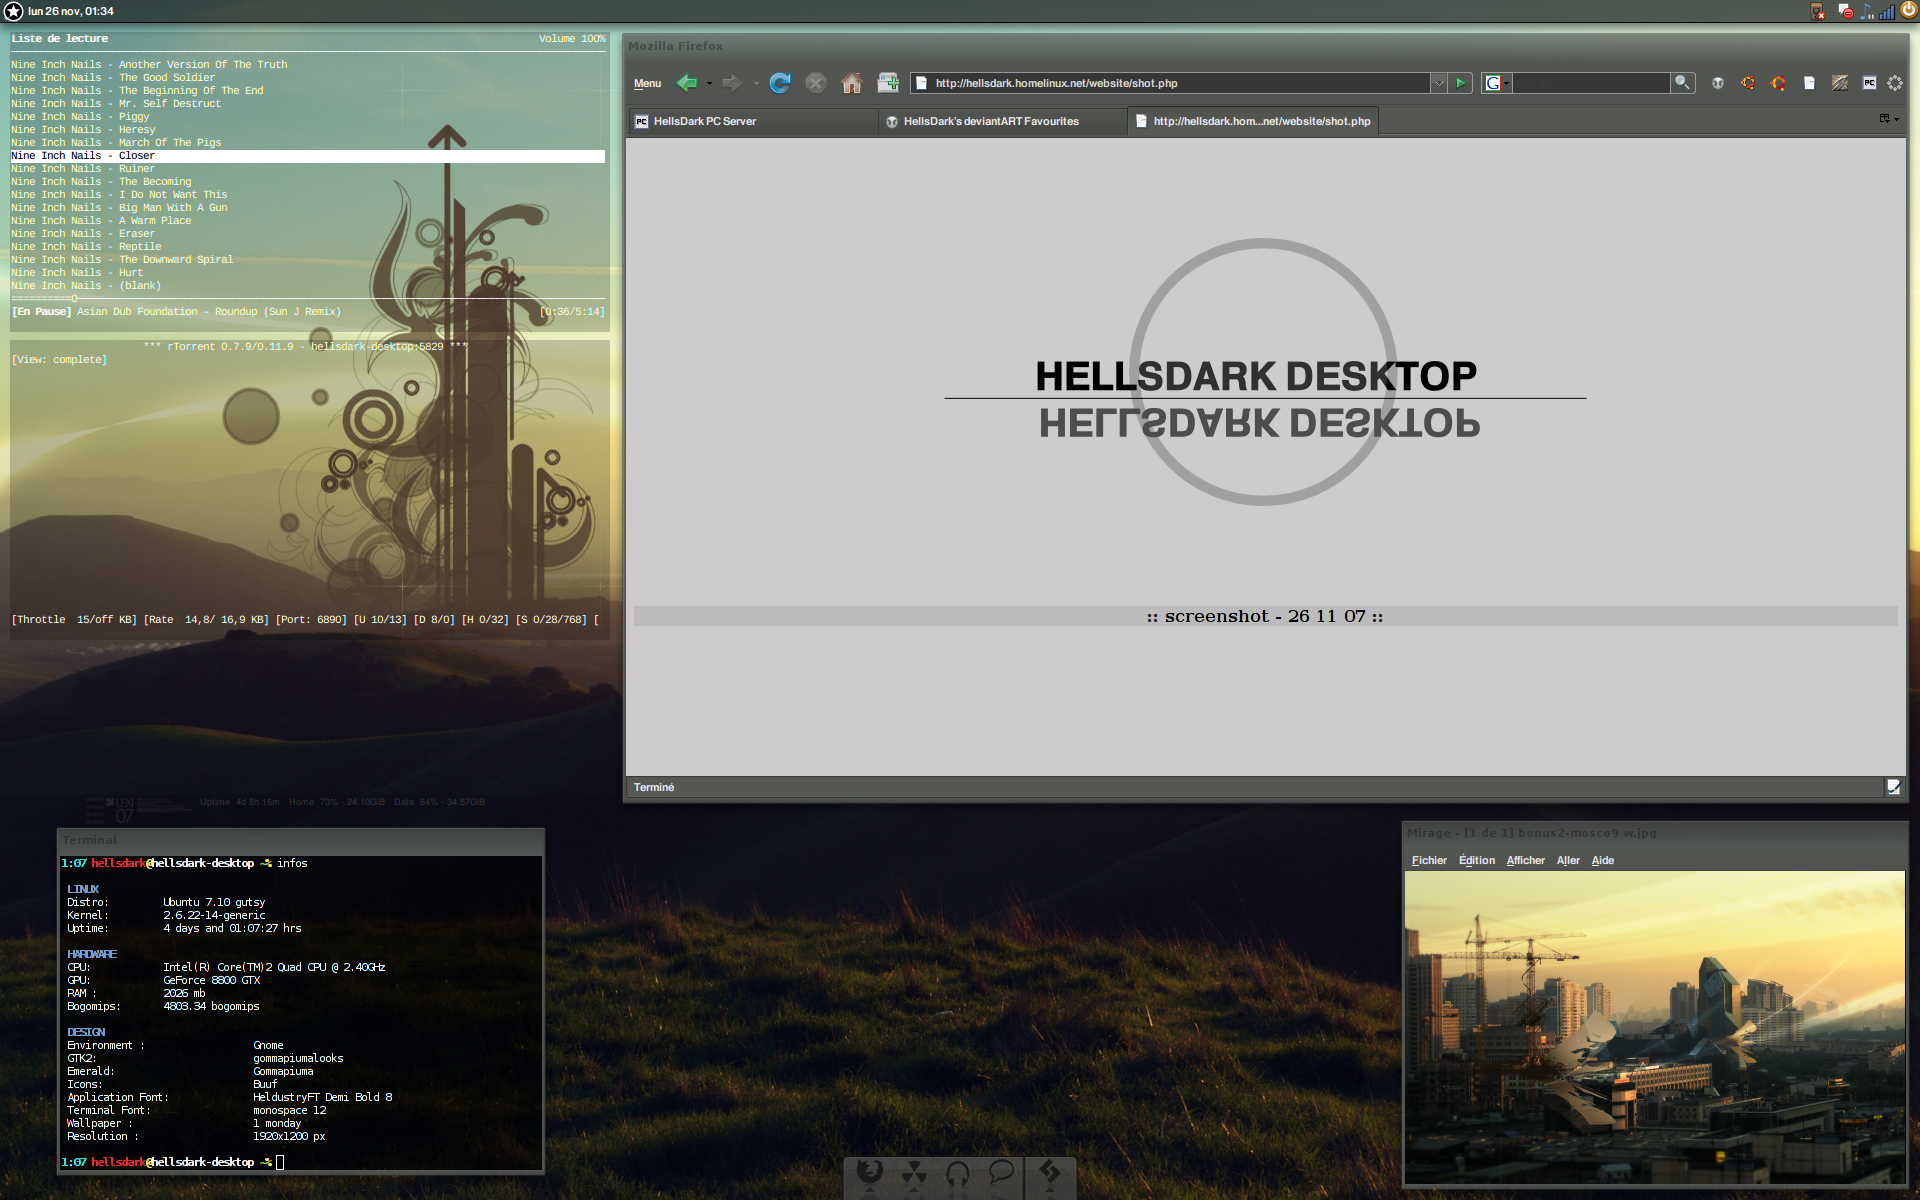1920x1200 pixels.
Task: Click the blank page bookmark icon
Action: pyautogui.click(x=1809, y=83)
